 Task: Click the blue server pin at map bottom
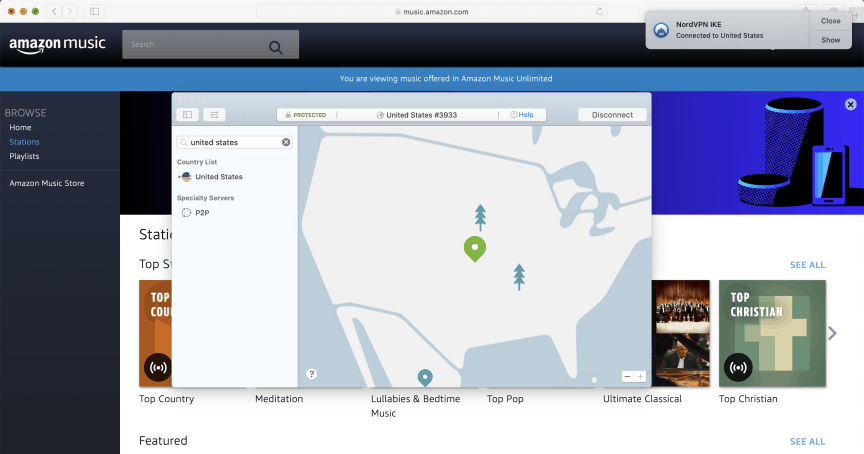coord(425,376)
